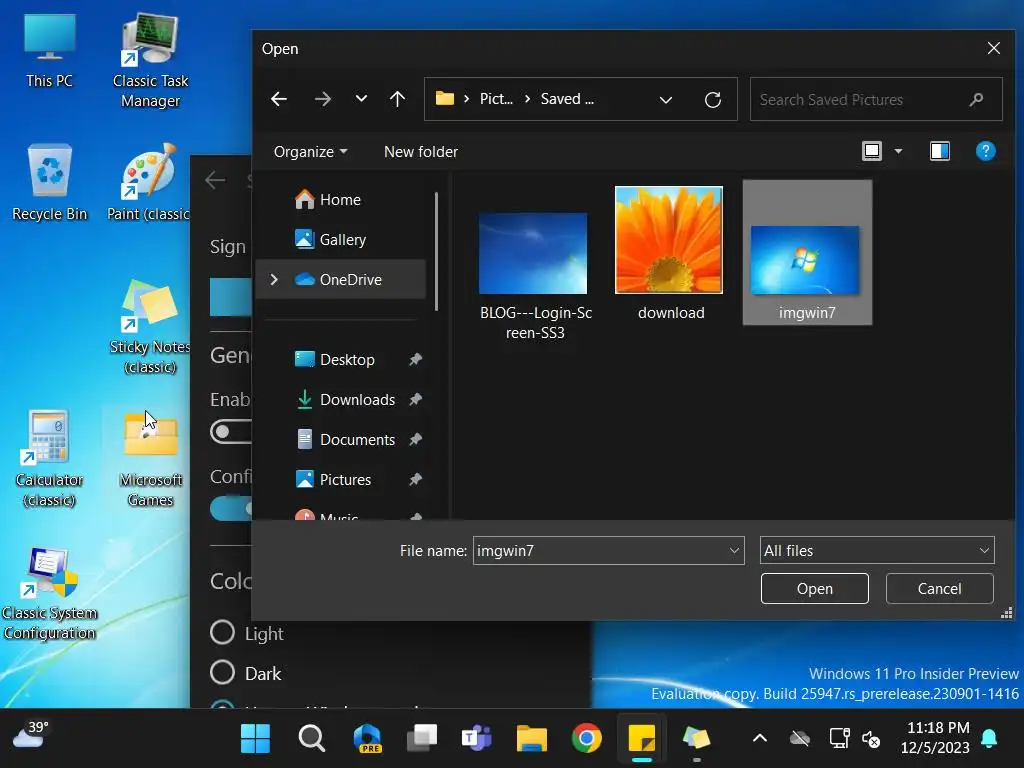Open File Explorer from taskbar
Viewport: 1024px width, 768px height.
[x=532, y=738]
